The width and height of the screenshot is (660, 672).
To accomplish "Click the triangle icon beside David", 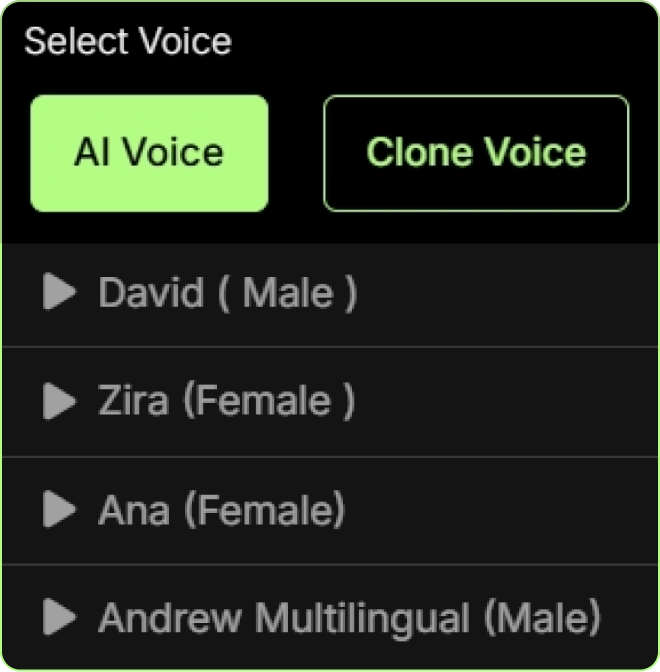I will tap(60, 292).
